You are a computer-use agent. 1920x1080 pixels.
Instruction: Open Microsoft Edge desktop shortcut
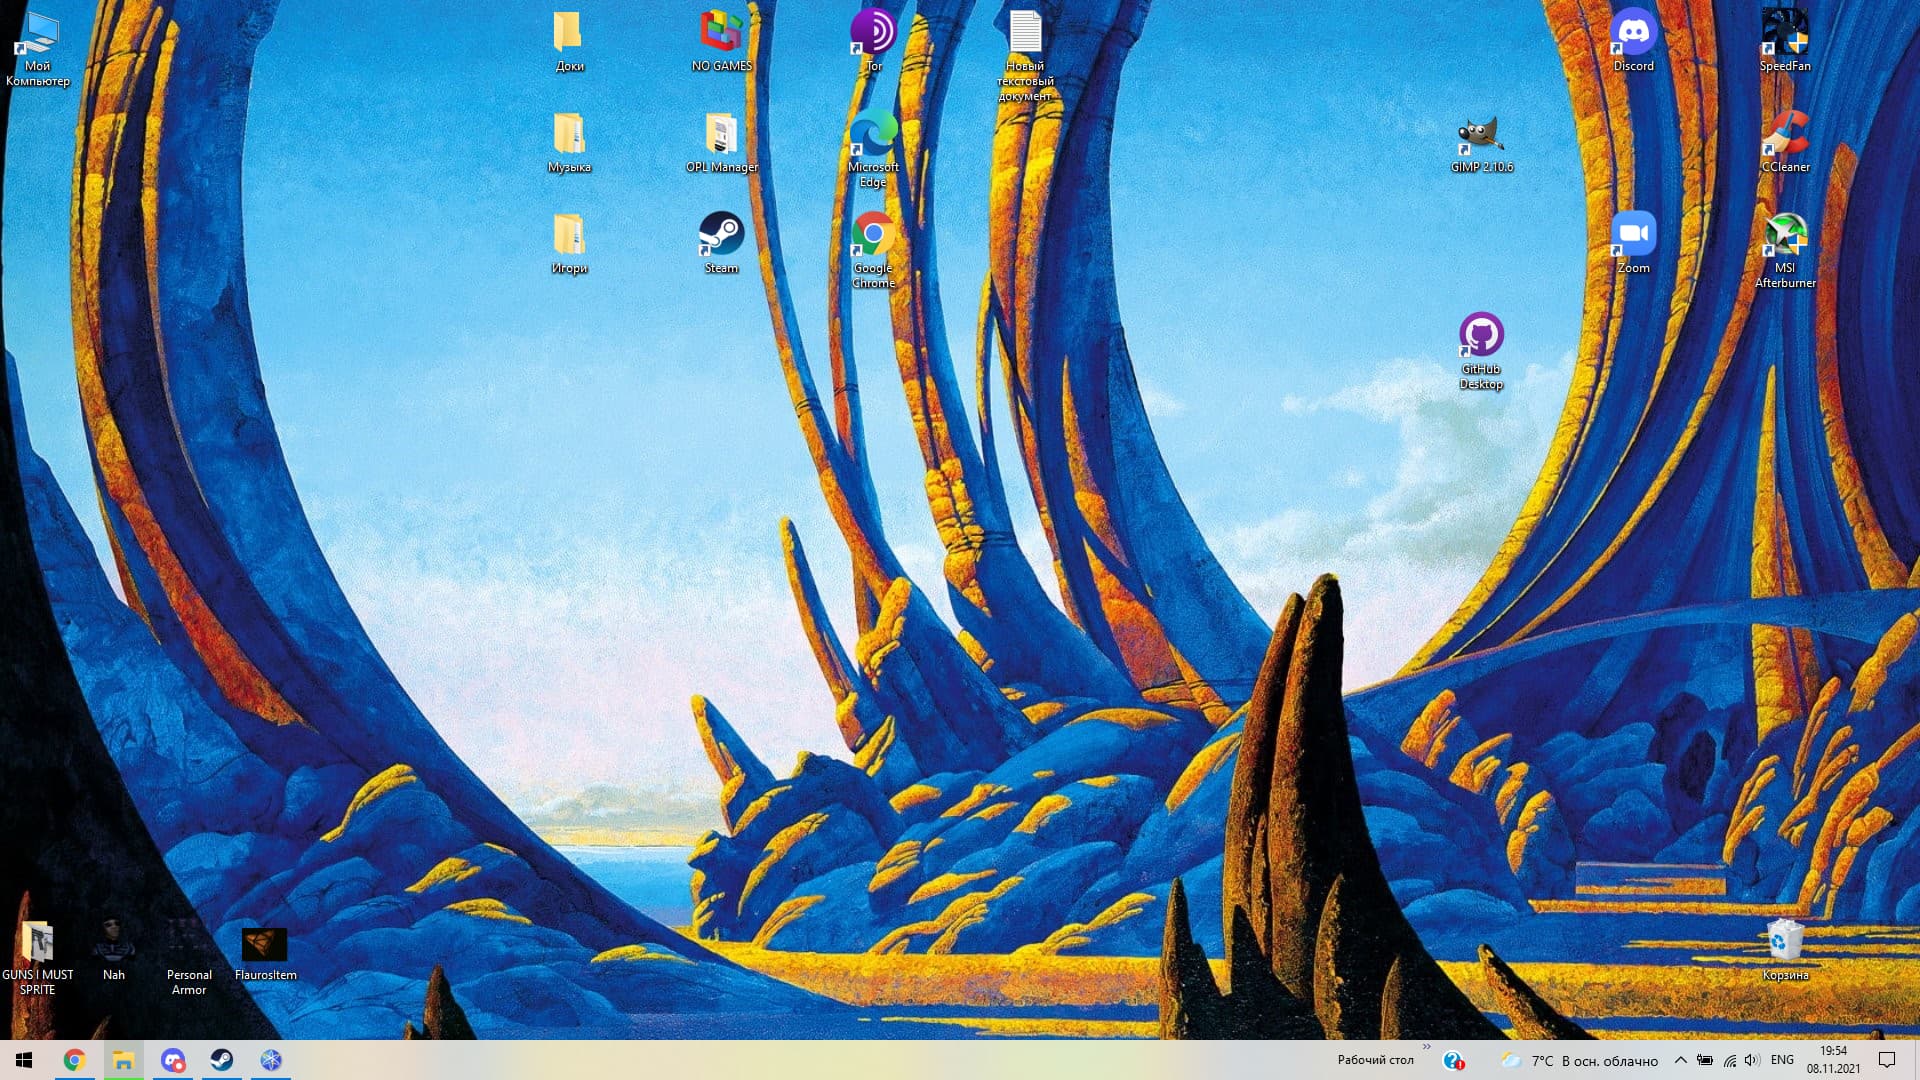tap(873, 149)
